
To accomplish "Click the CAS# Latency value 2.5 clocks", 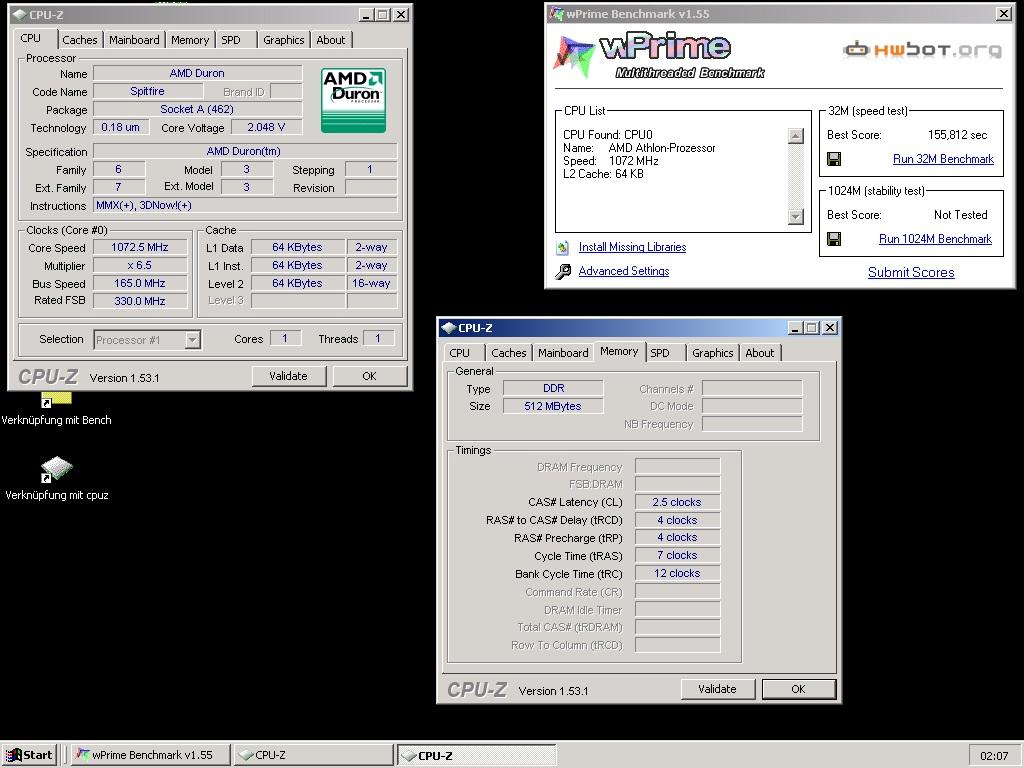I will 677,502.
